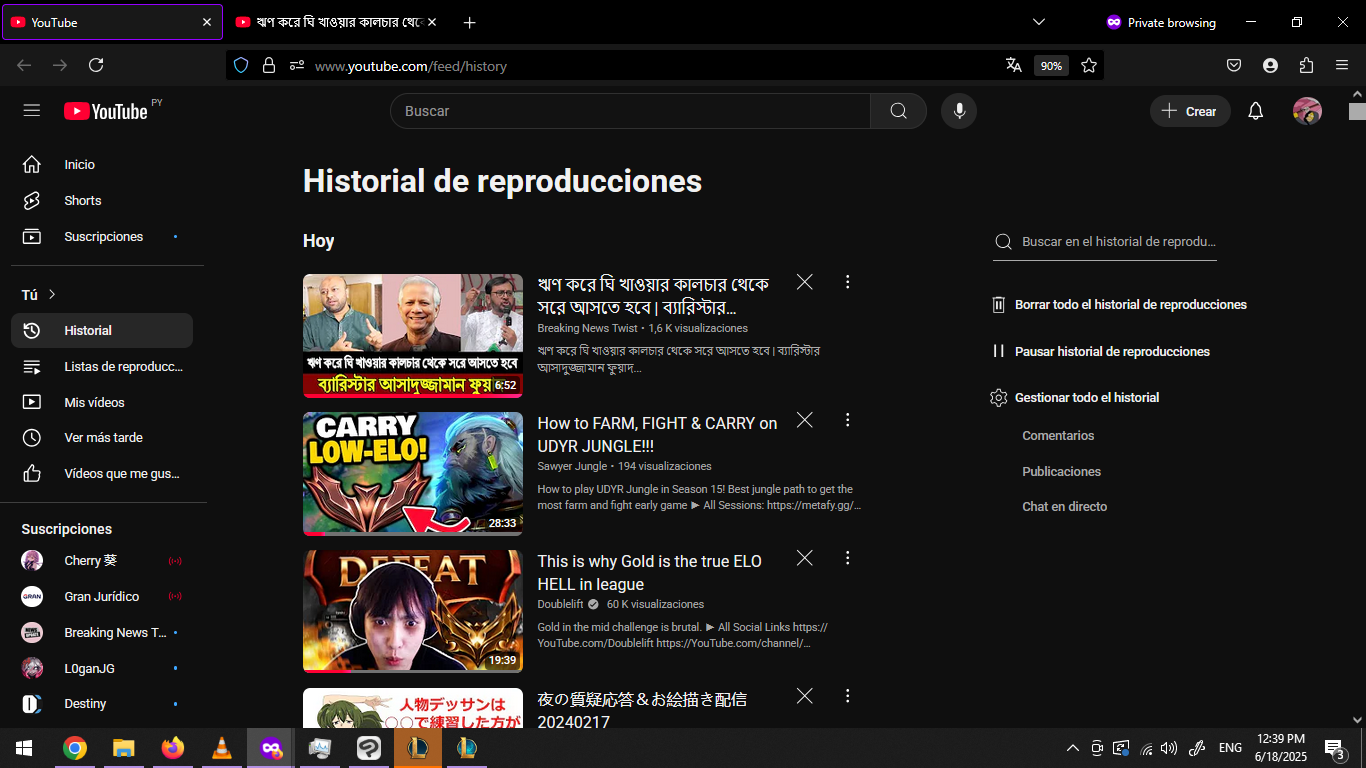Open Listas de reproducción in the sidebar
Viewport: 1366px width, 768px height.
click(102, 367)
